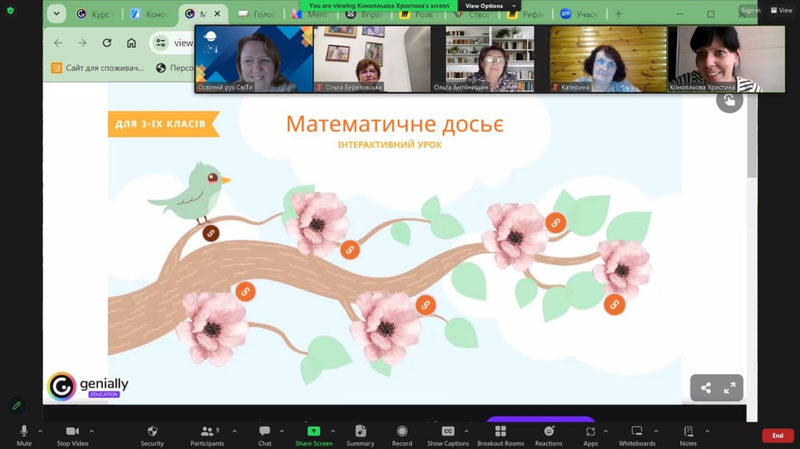The image size is (800, 449).
Task: Click the View layout button top right
Action: coord(781,10)
